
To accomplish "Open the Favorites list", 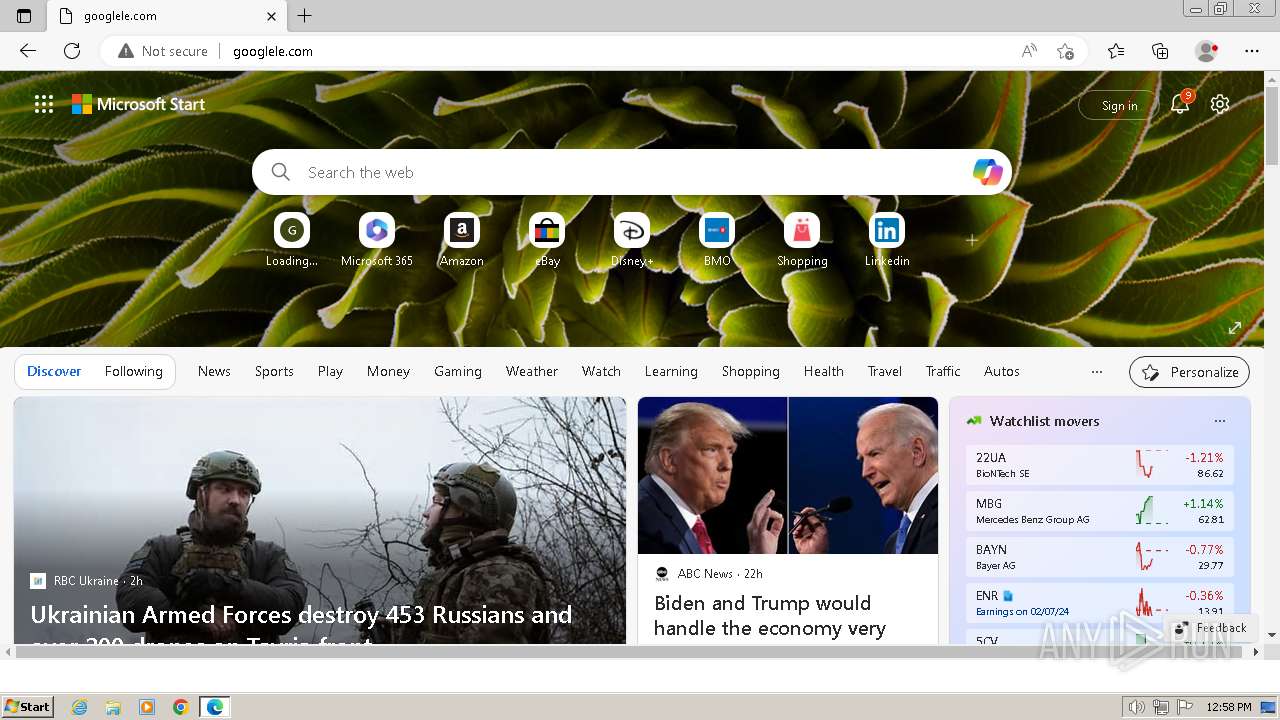I will [1116, 51].
